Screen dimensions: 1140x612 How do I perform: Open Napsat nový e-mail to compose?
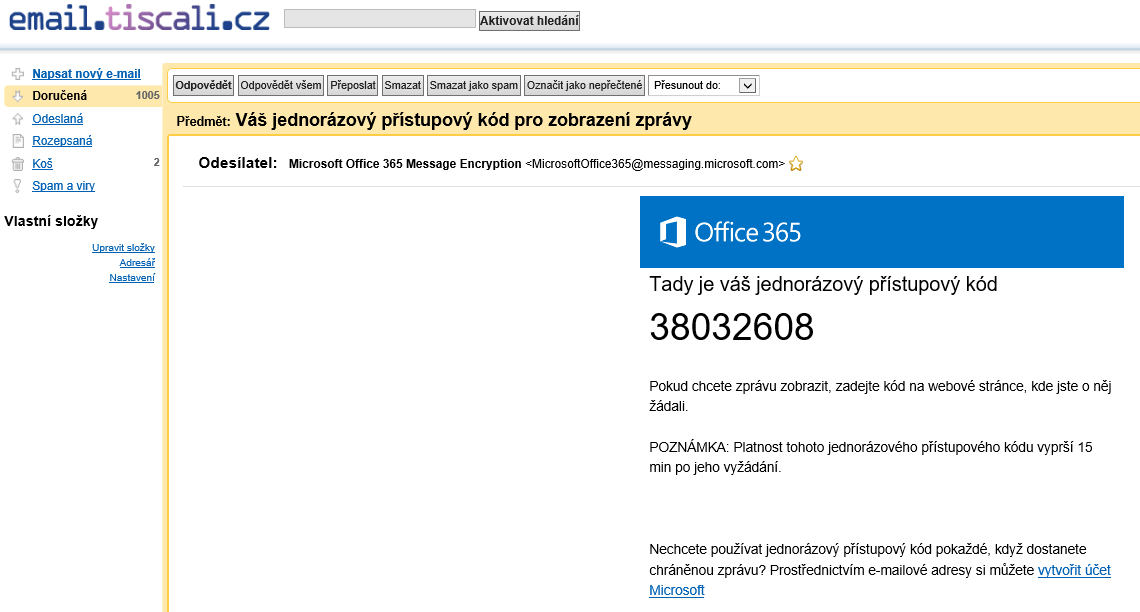pyautogui.click(x=87, y=74)
